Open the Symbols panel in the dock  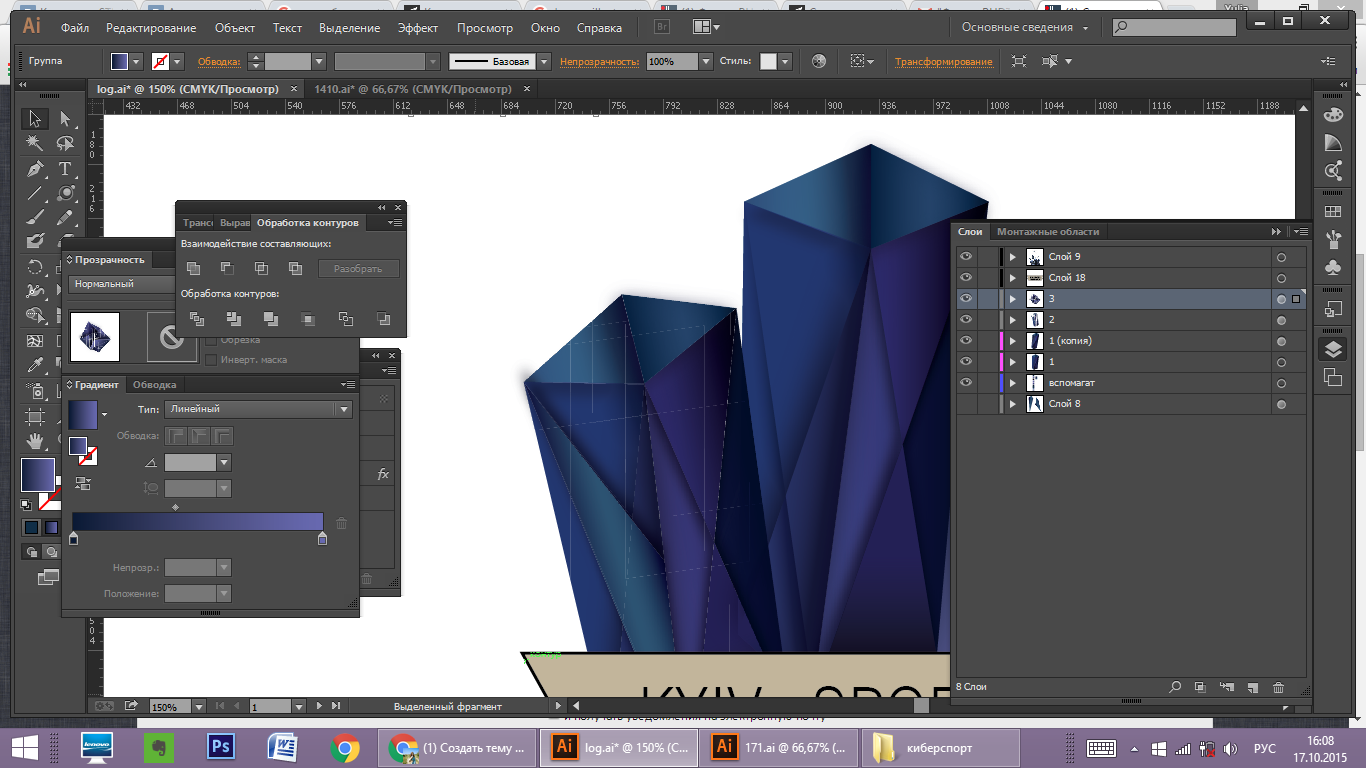pos(1332,268)
